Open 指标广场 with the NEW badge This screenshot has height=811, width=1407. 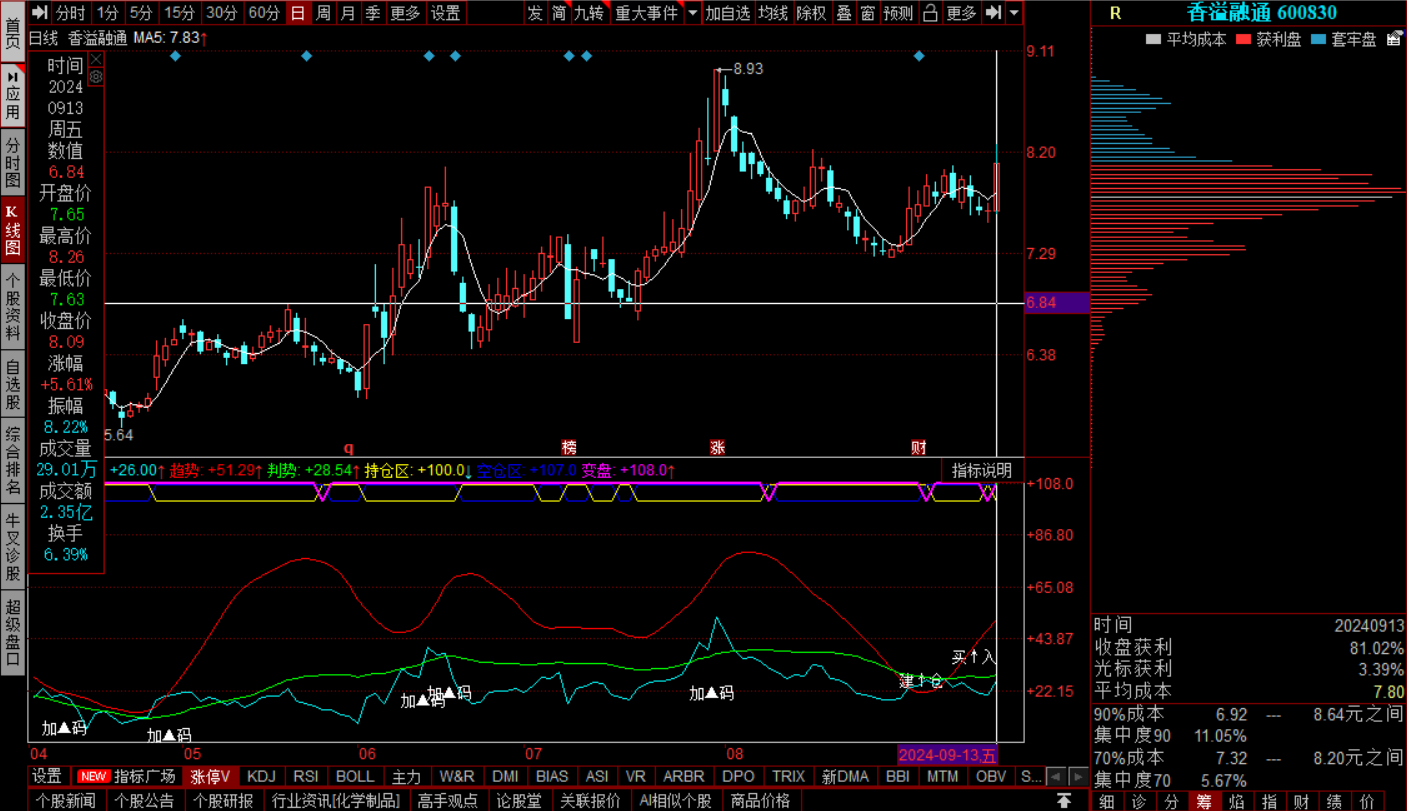[x=128, y=776]
